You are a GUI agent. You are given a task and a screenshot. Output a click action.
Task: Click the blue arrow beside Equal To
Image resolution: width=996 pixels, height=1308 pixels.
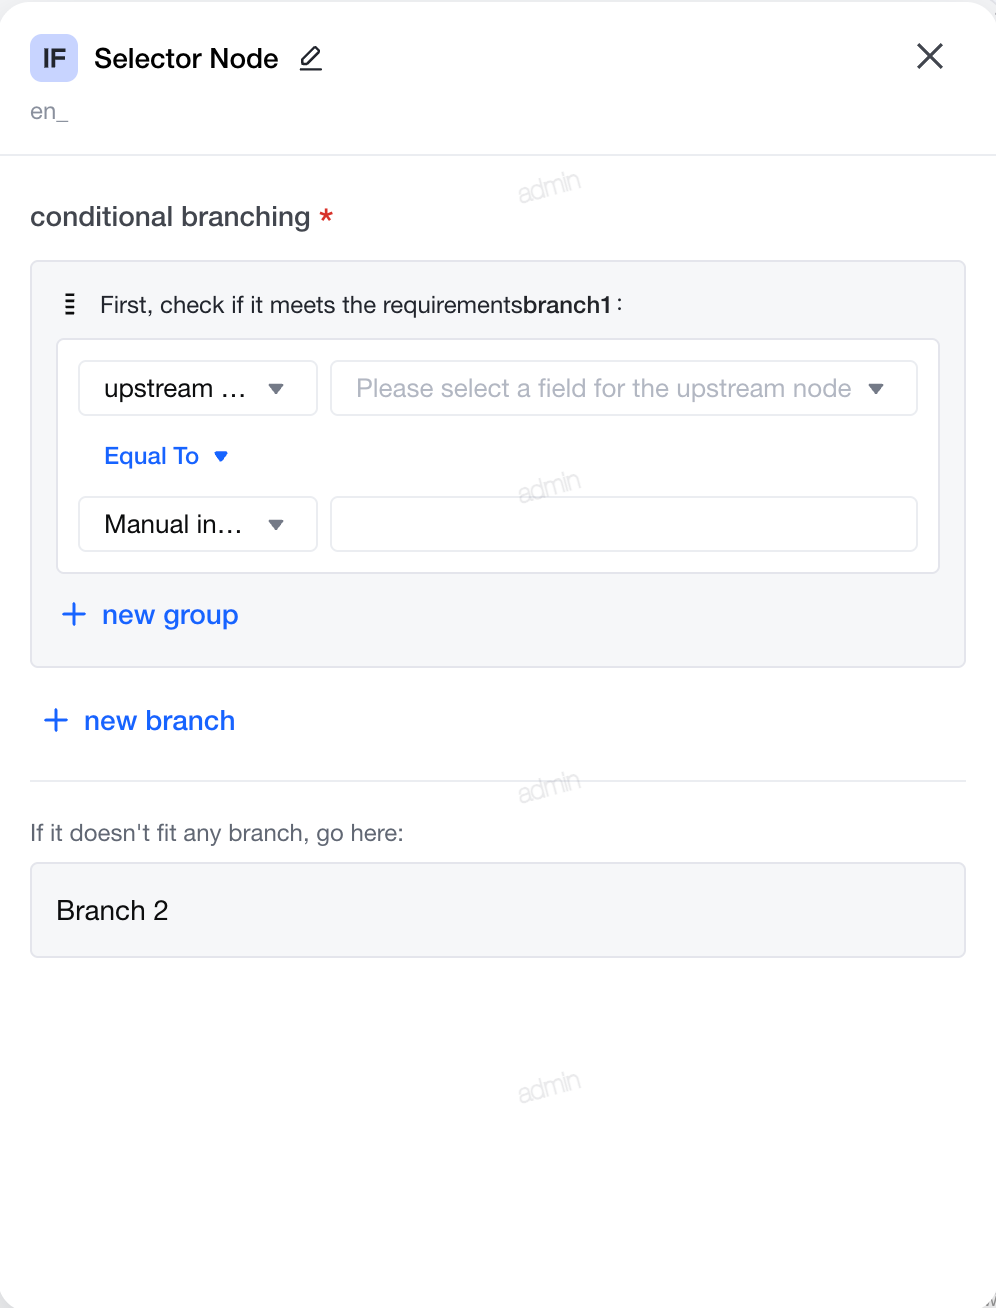click(x=221, y=457)
